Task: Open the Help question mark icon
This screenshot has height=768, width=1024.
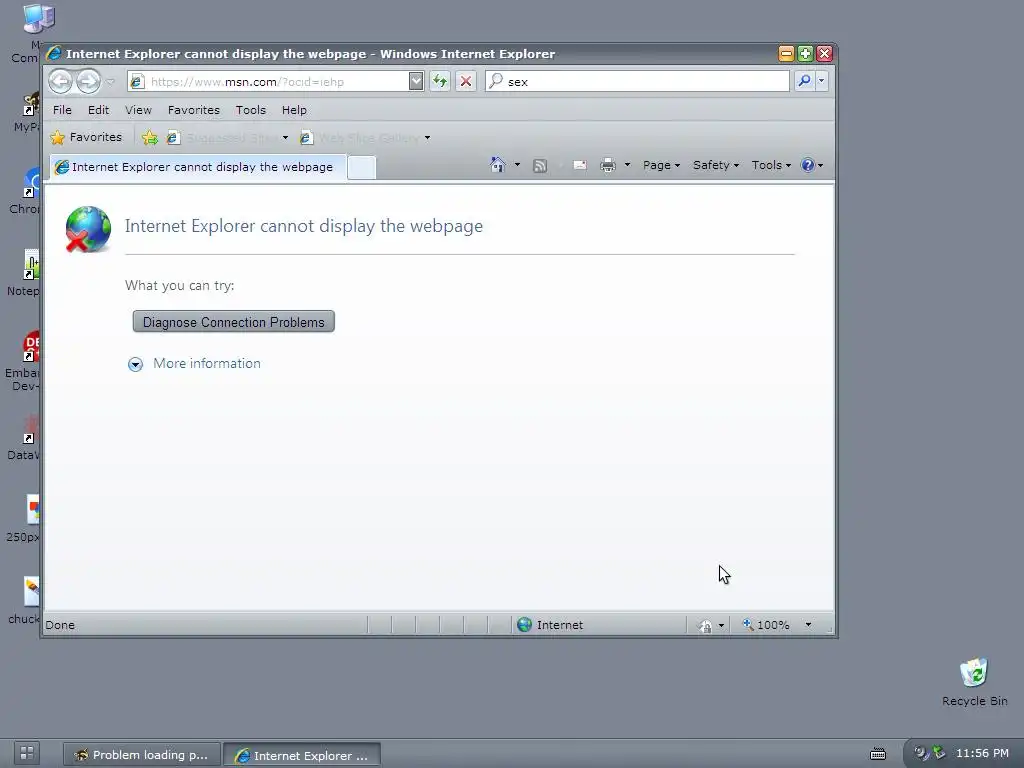Action: click(x=808, y=165)
